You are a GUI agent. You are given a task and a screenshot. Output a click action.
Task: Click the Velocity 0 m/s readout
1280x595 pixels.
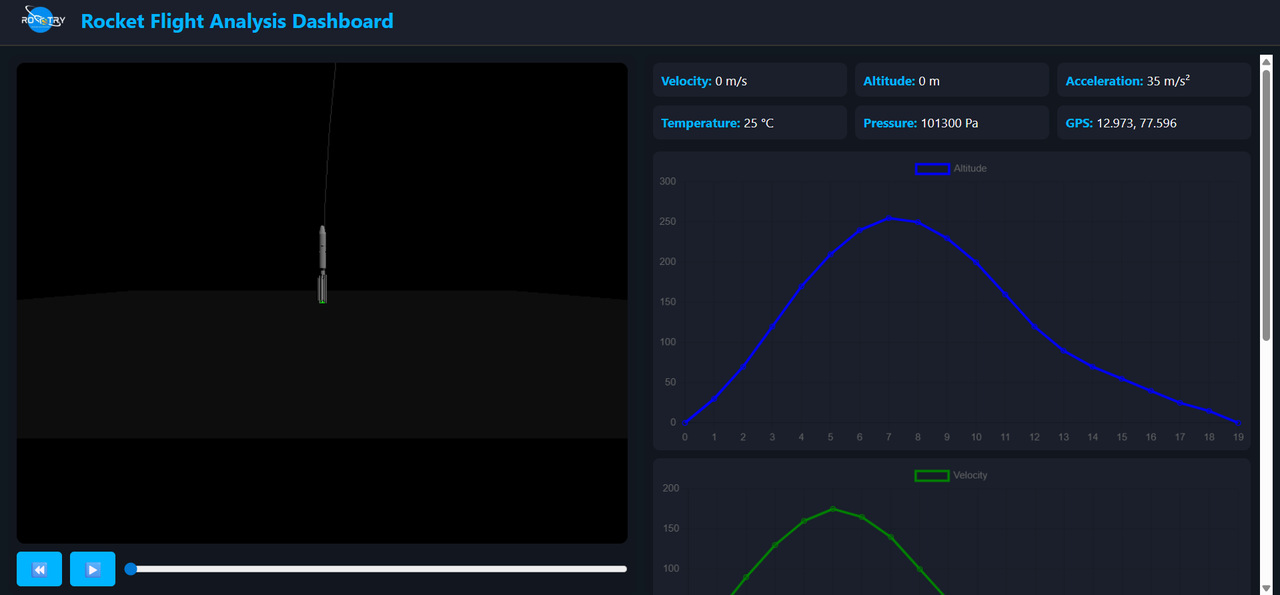[750, 81]
